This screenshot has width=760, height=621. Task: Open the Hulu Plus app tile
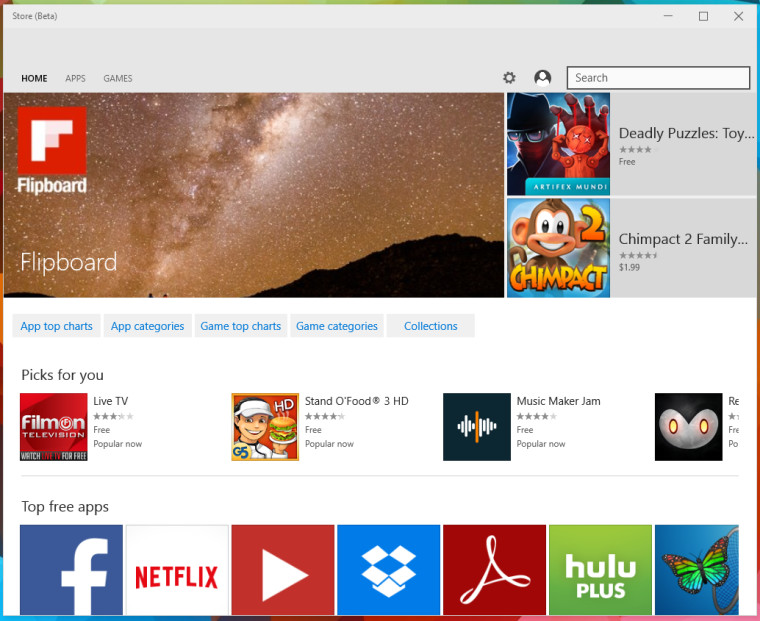click(601, 570)
